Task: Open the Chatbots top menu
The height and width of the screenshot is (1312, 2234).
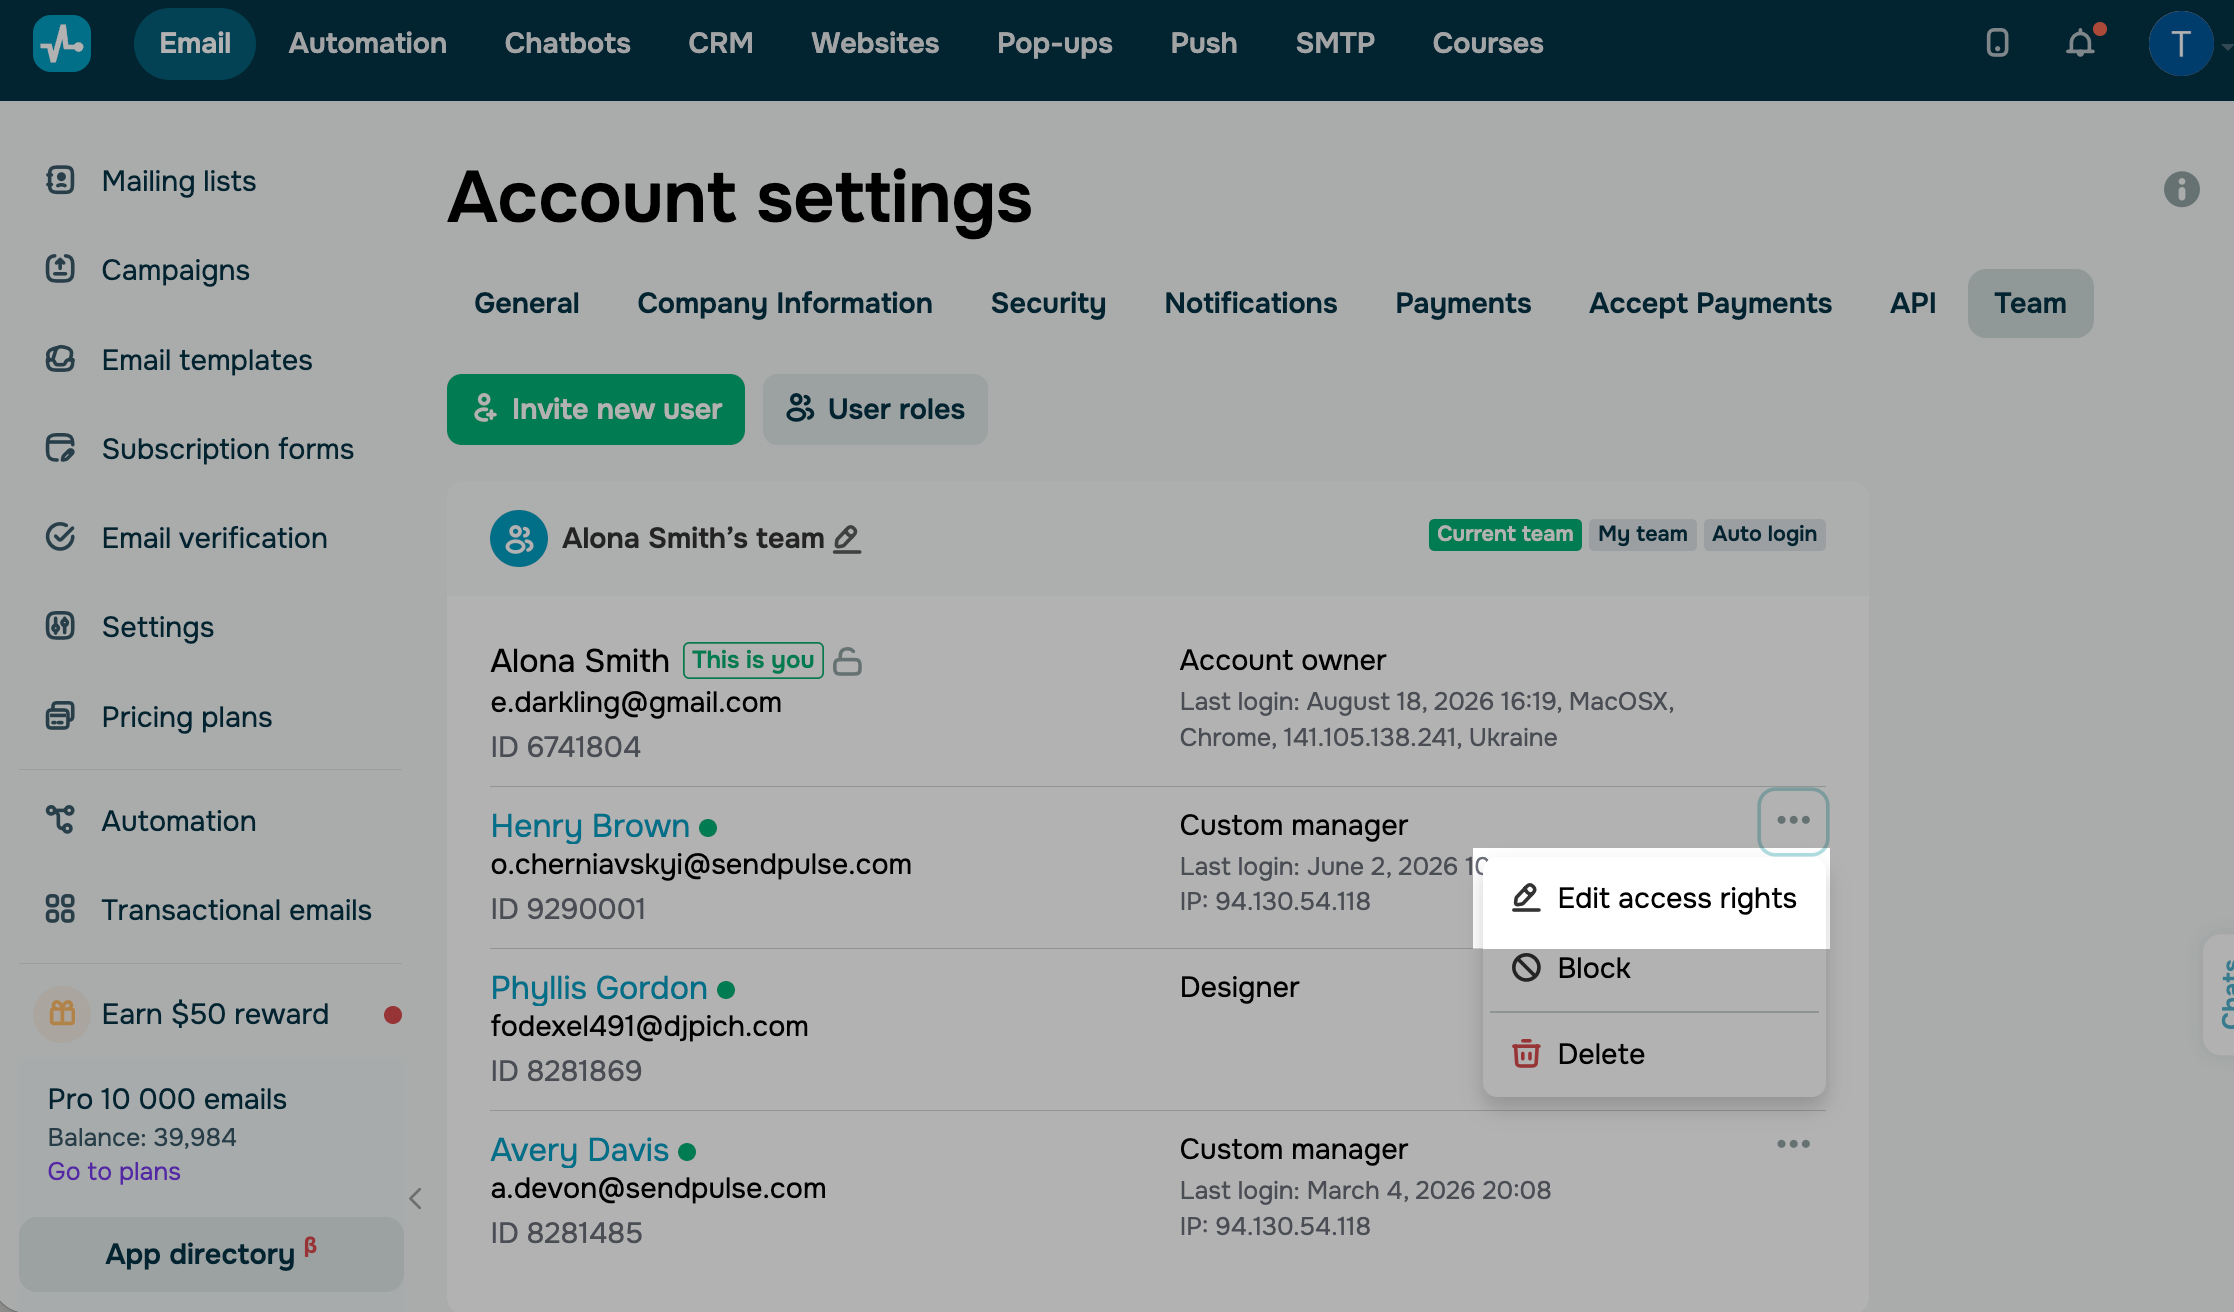Action: coord(567,43)
